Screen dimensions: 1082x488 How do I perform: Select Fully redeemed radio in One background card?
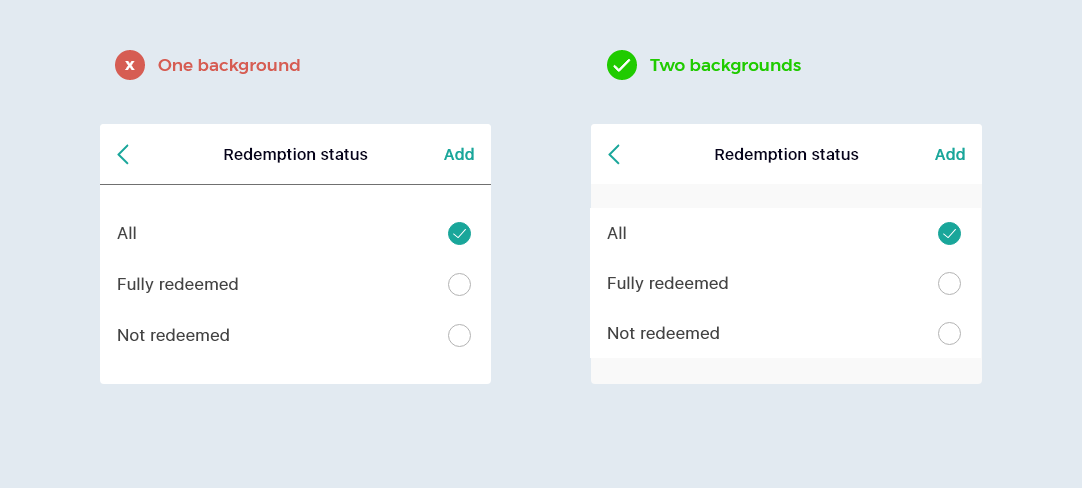(x=459, y=284)
